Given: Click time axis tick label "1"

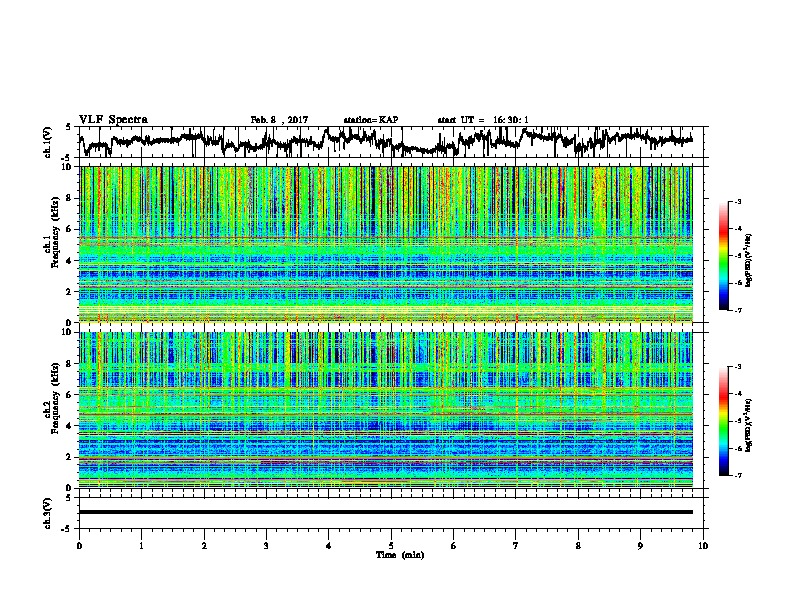Looking at the screenshot, I should [x=141, y=546].
